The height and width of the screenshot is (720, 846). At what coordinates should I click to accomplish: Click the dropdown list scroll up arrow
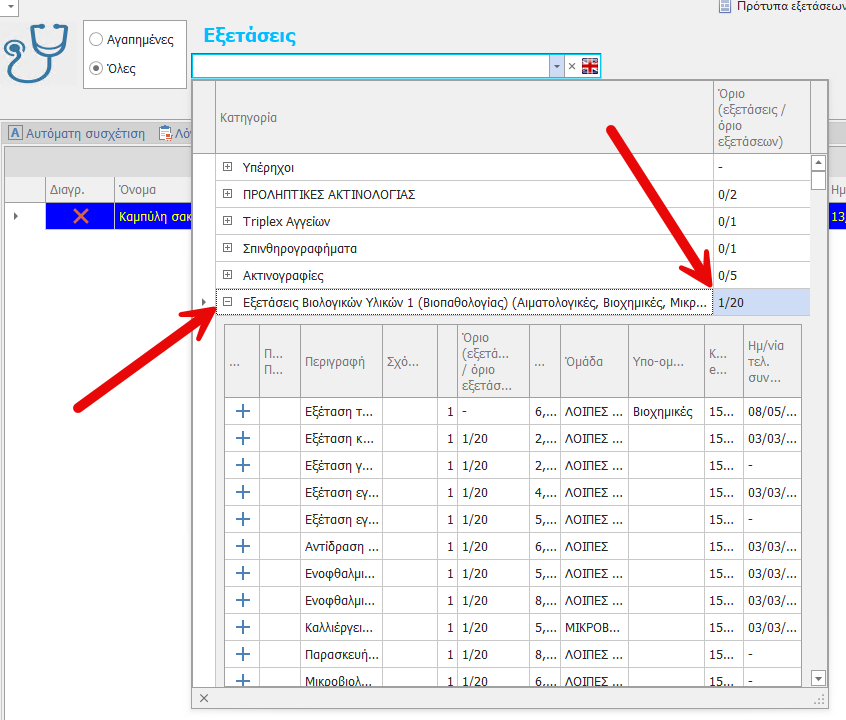tap(818, 162)
